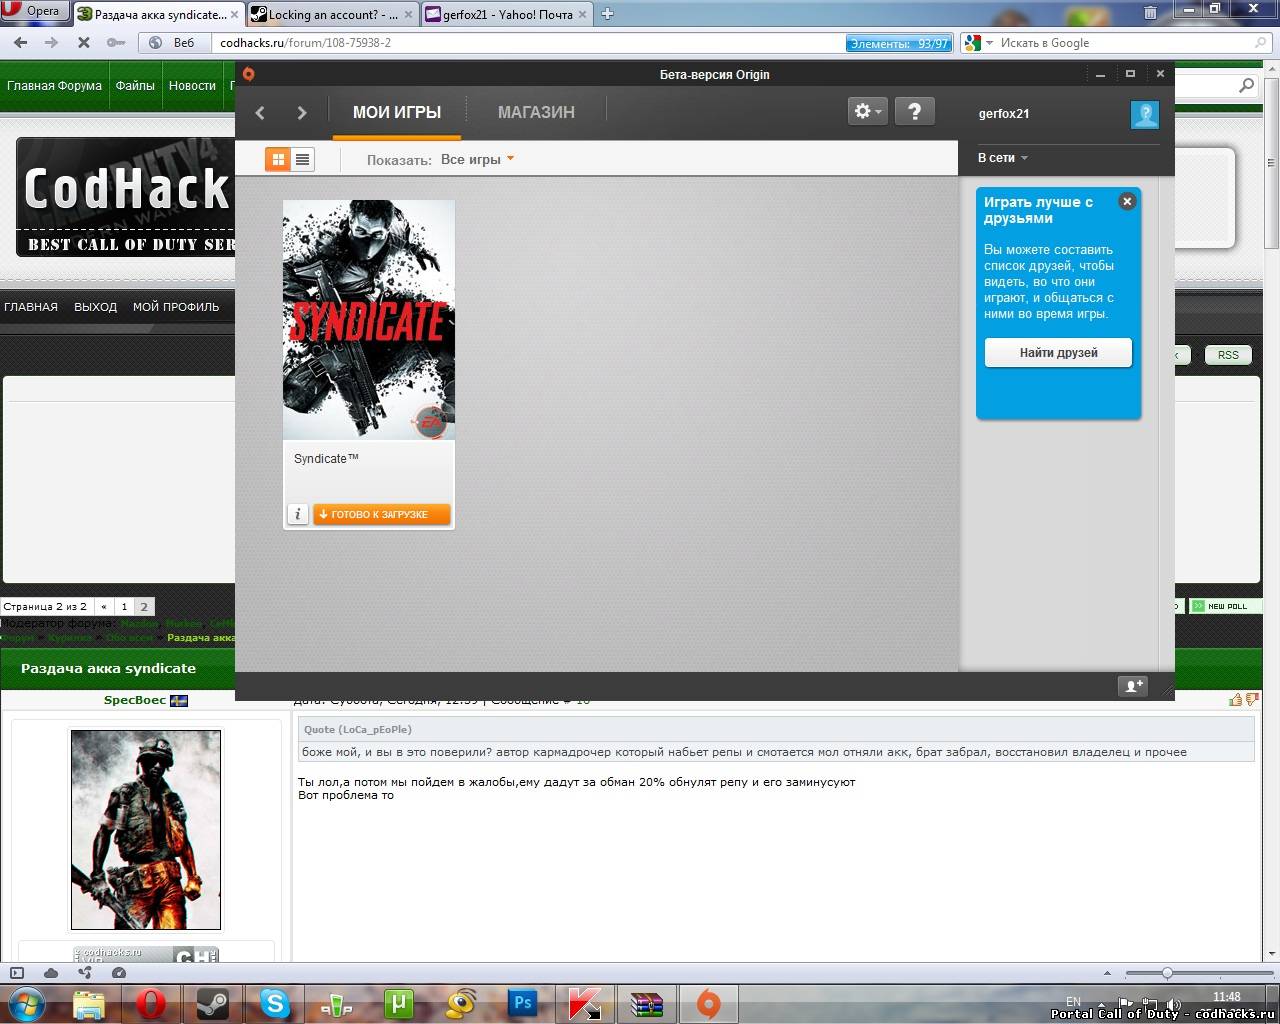Click gerfox21 username in Origin

1004,113
